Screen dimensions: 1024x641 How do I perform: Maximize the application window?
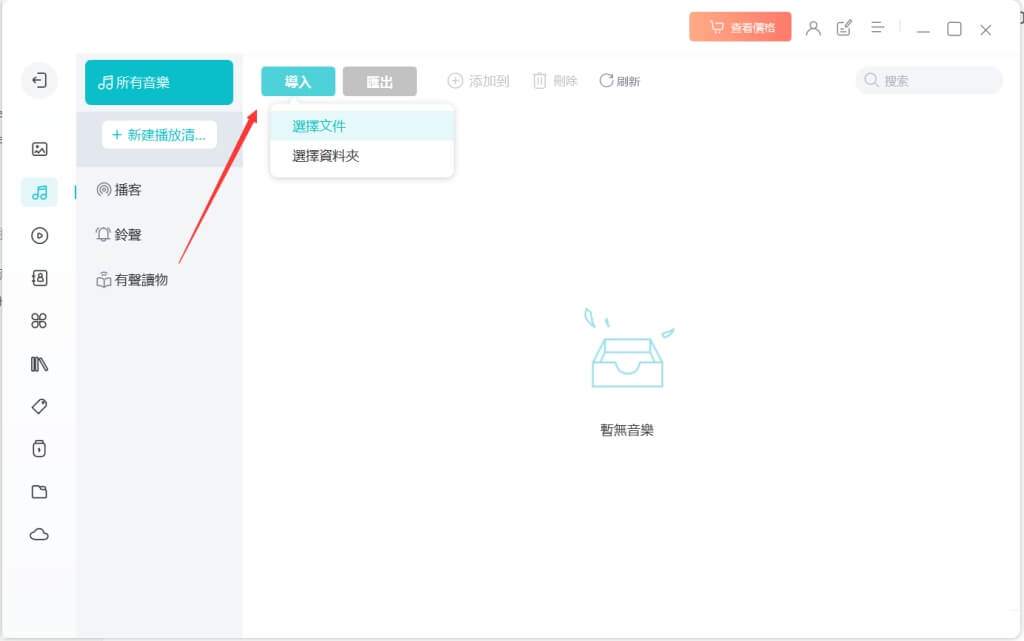[x=954, y=29]
